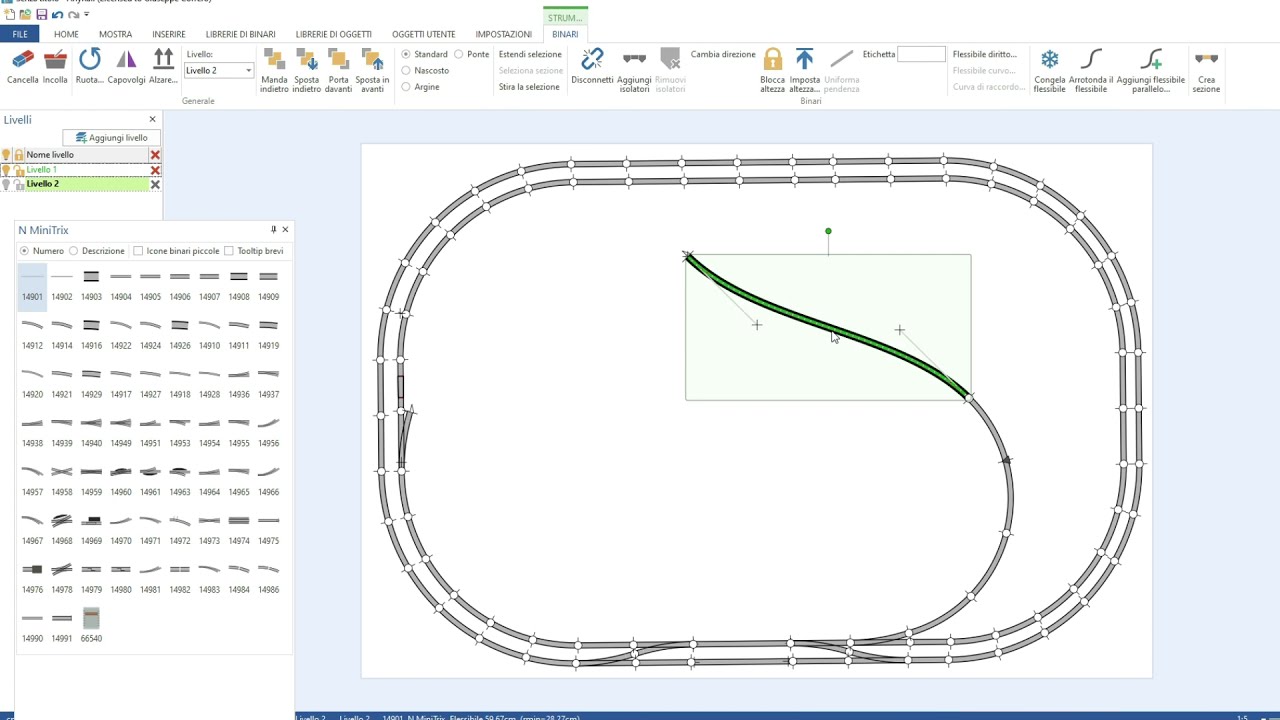Toggle the lock on Livello 1
1280x720 pixels.
coord(19,170)
